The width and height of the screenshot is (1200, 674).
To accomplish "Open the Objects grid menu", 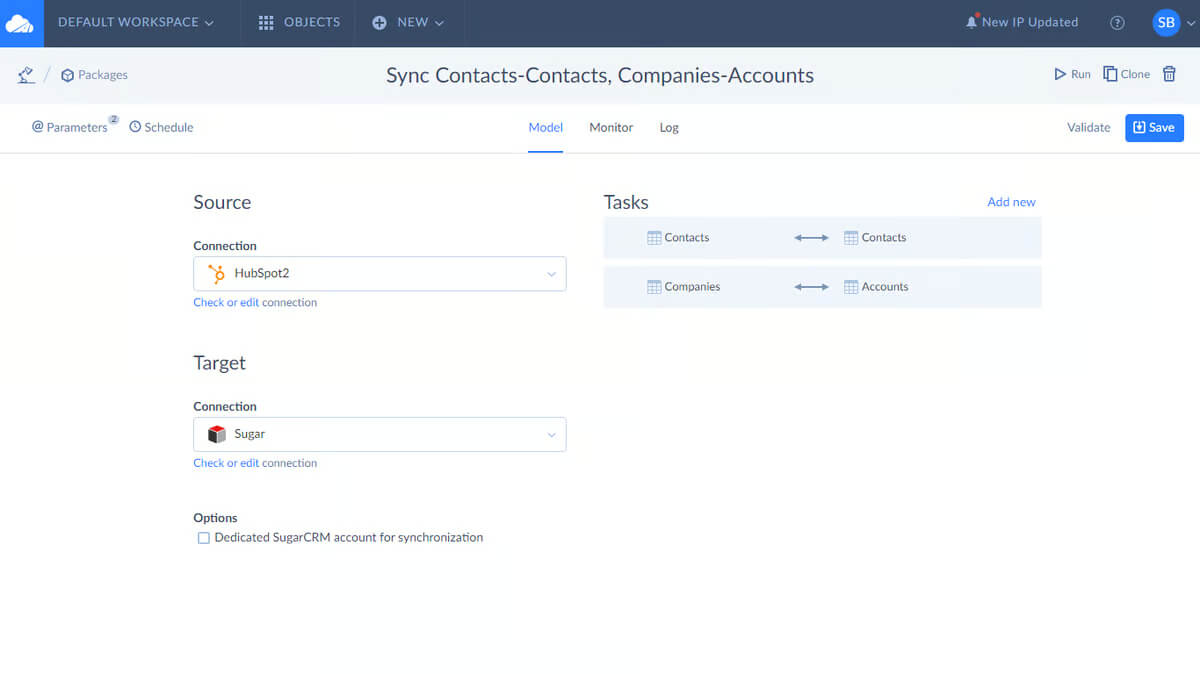I will pos(299,22).
